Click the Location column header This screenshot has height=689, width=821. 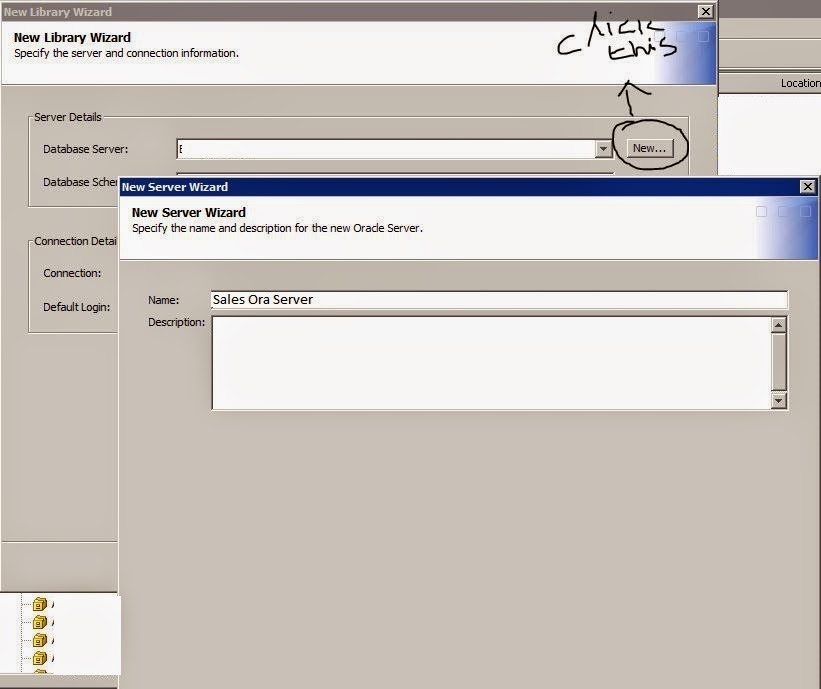[x=800, y=83]
